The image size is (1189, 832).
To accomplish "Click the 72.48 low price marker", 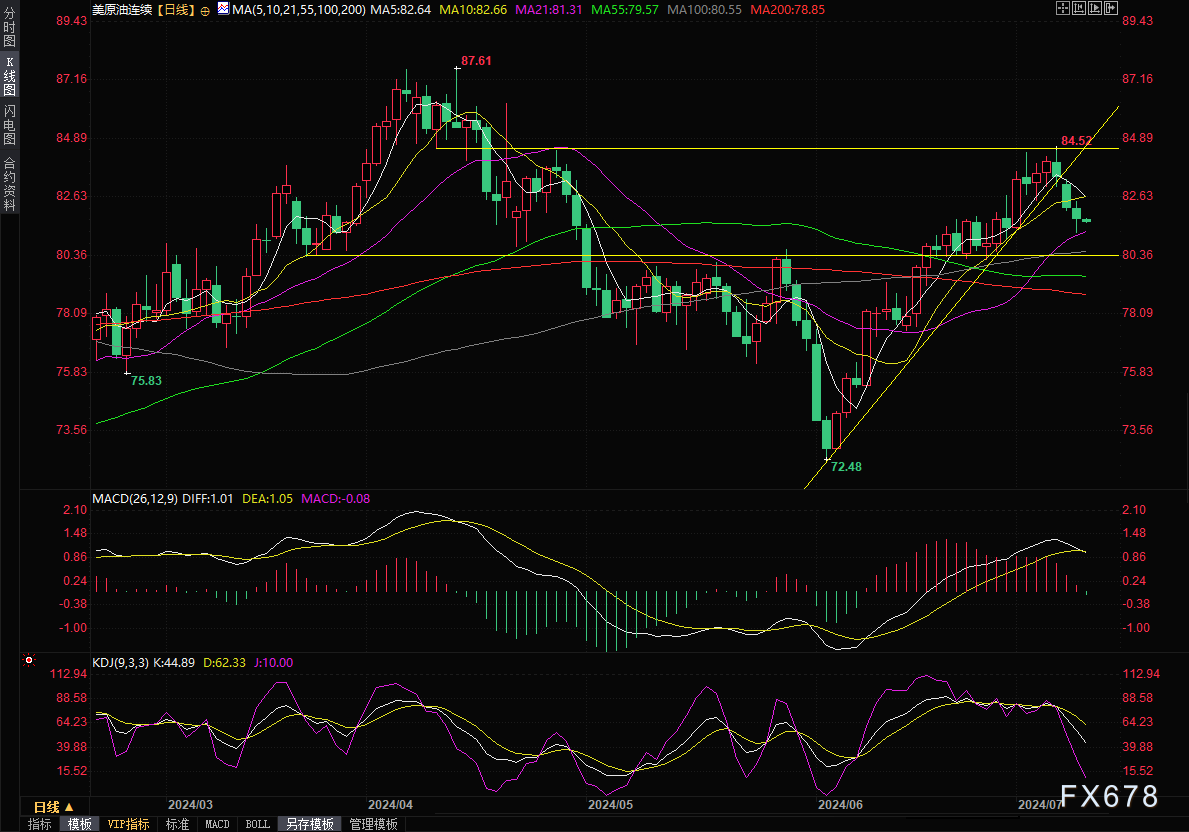I will point(845,467).
